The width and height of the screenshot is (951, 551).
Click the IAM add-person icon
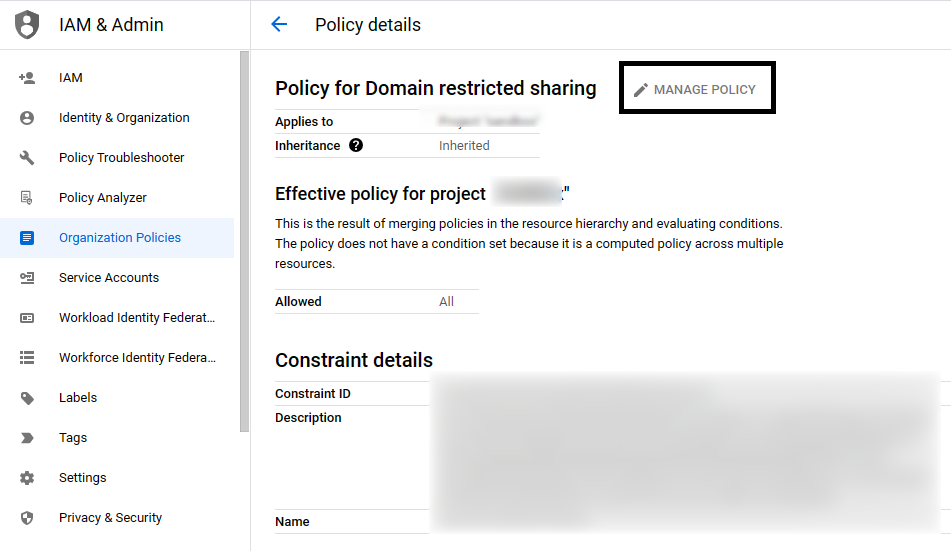click(27, 78)
